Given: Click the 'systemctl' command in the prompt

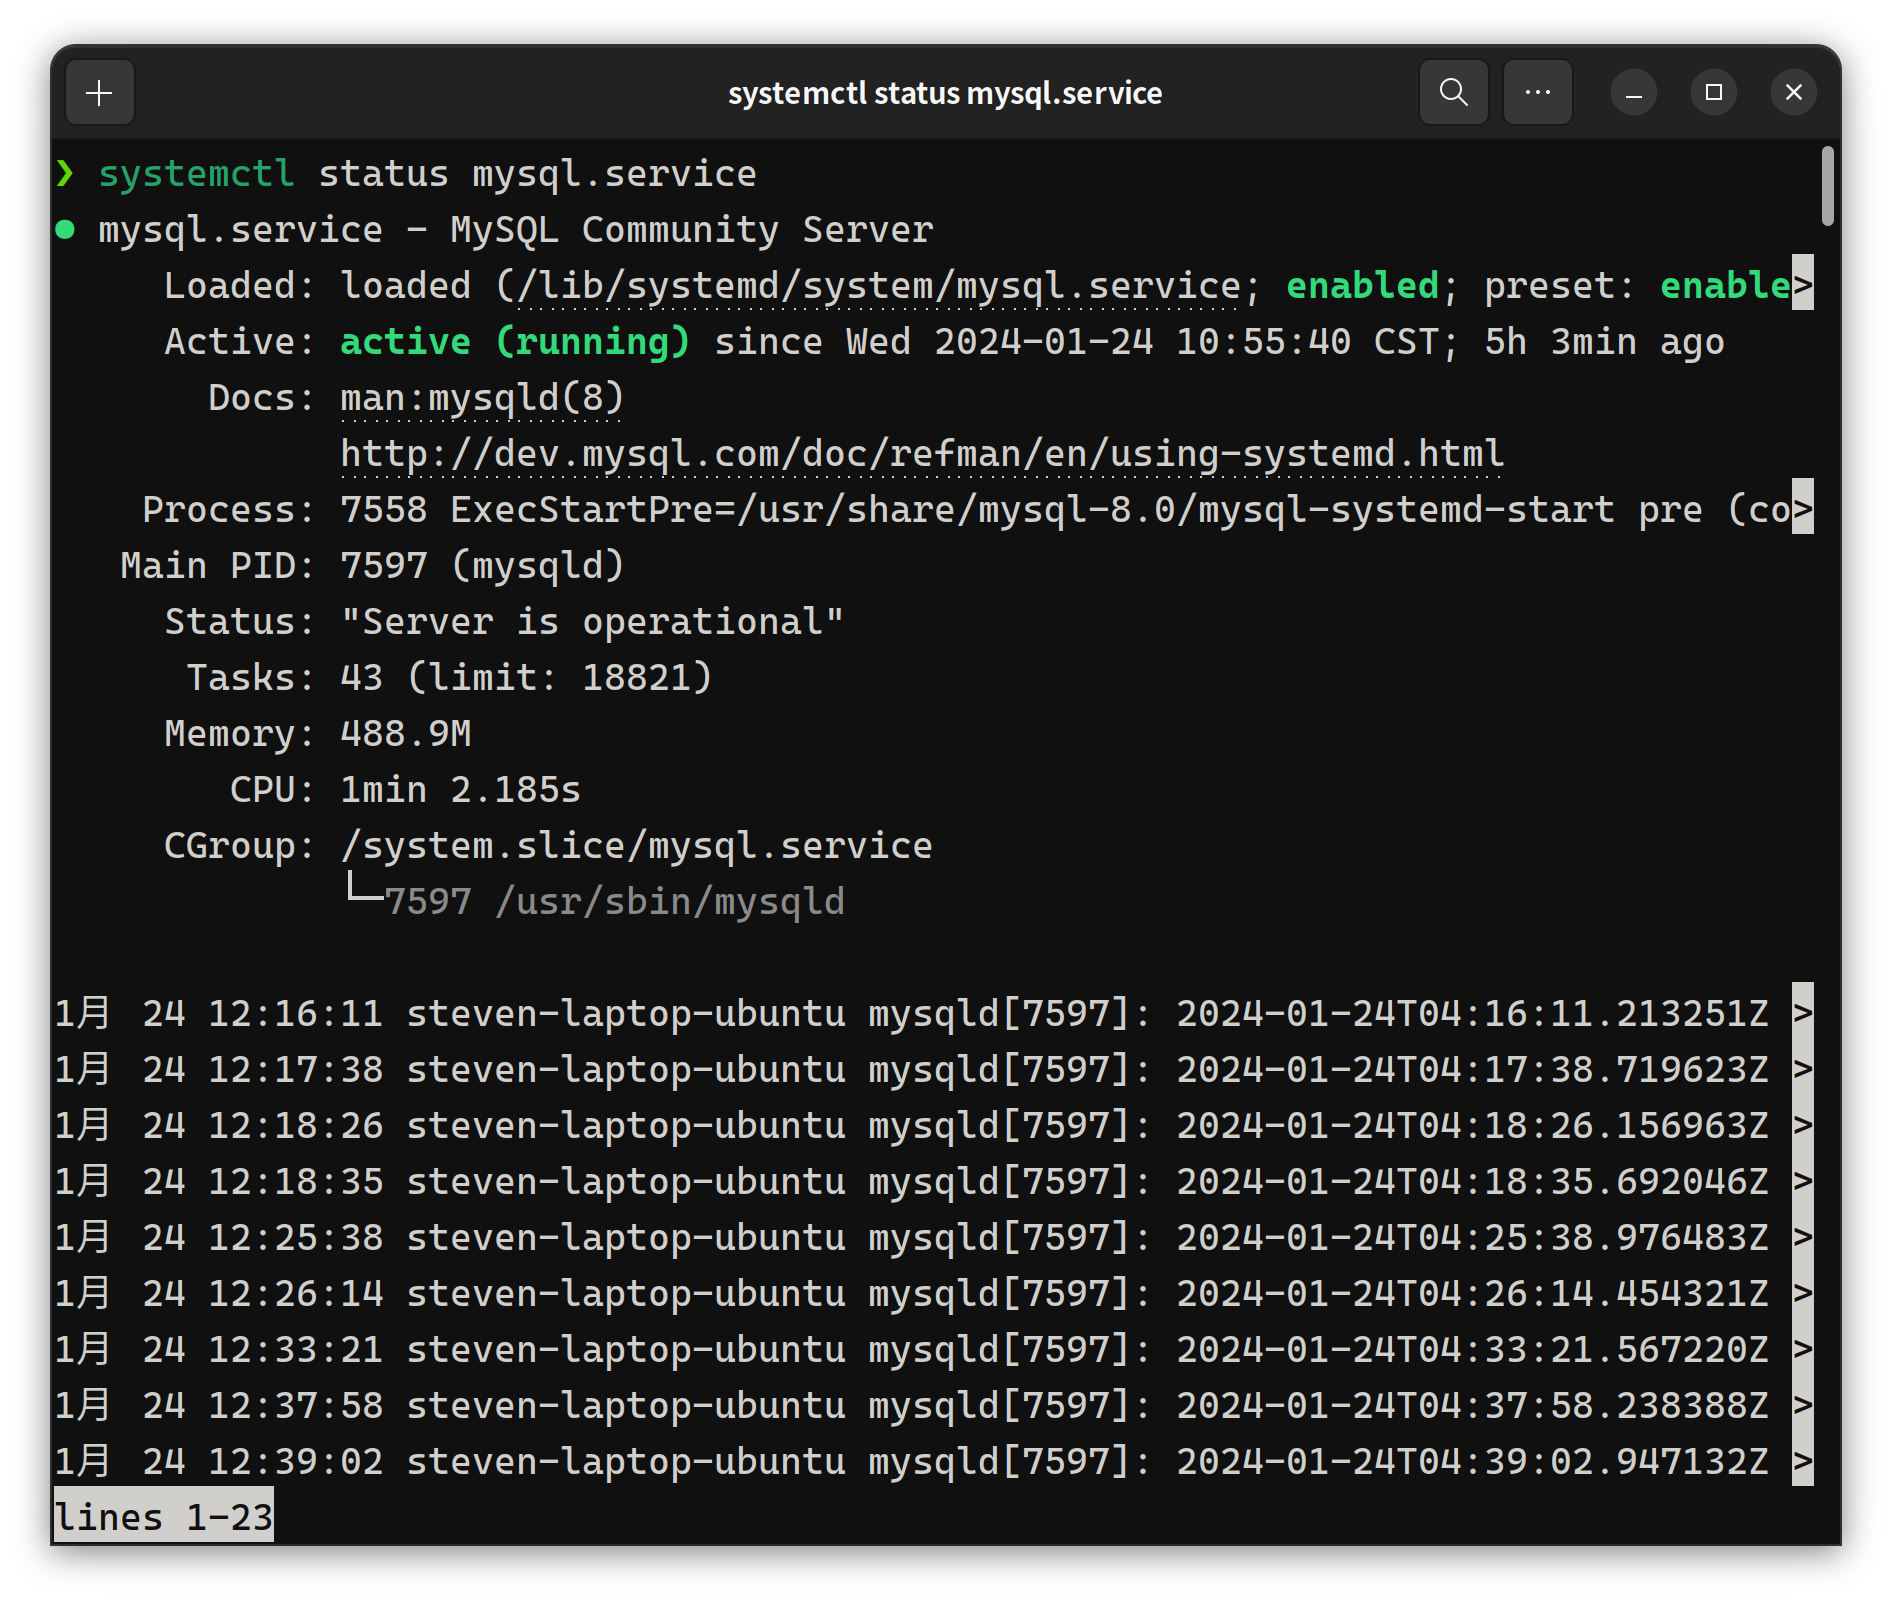Looking at the screenshot, I should pos(196,174).
